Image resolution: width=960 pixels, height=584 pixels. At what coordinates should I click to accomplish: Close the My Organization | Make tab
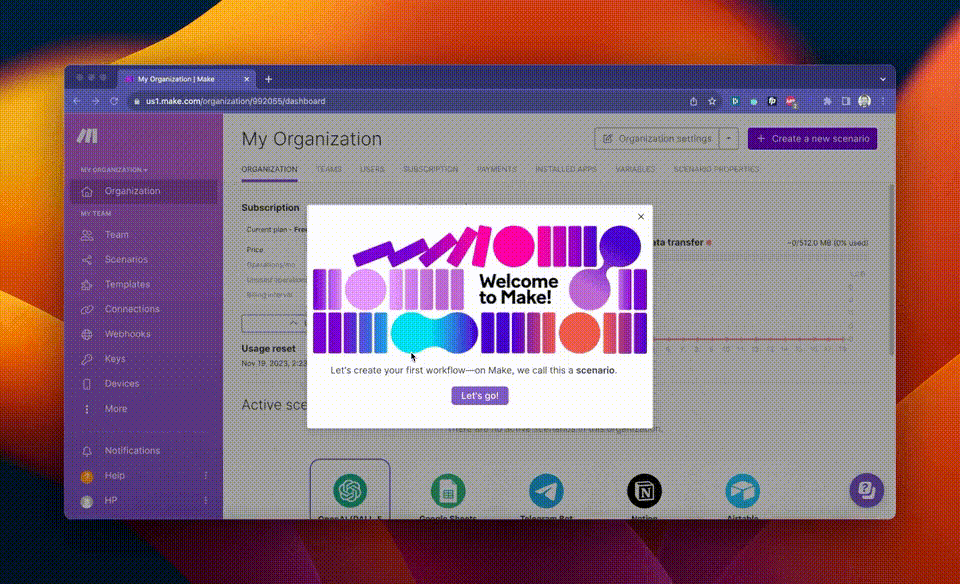click(x=247, y=79)
